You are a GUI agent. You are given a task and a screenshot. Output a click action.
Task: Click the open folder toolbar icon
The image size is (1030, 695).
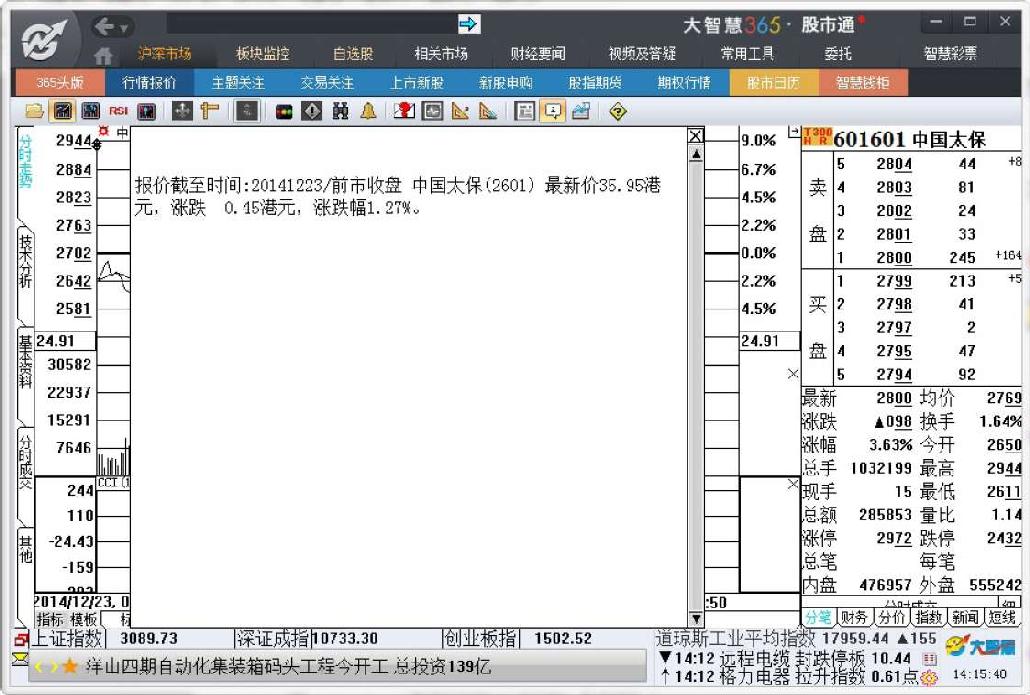click(34, 111)
